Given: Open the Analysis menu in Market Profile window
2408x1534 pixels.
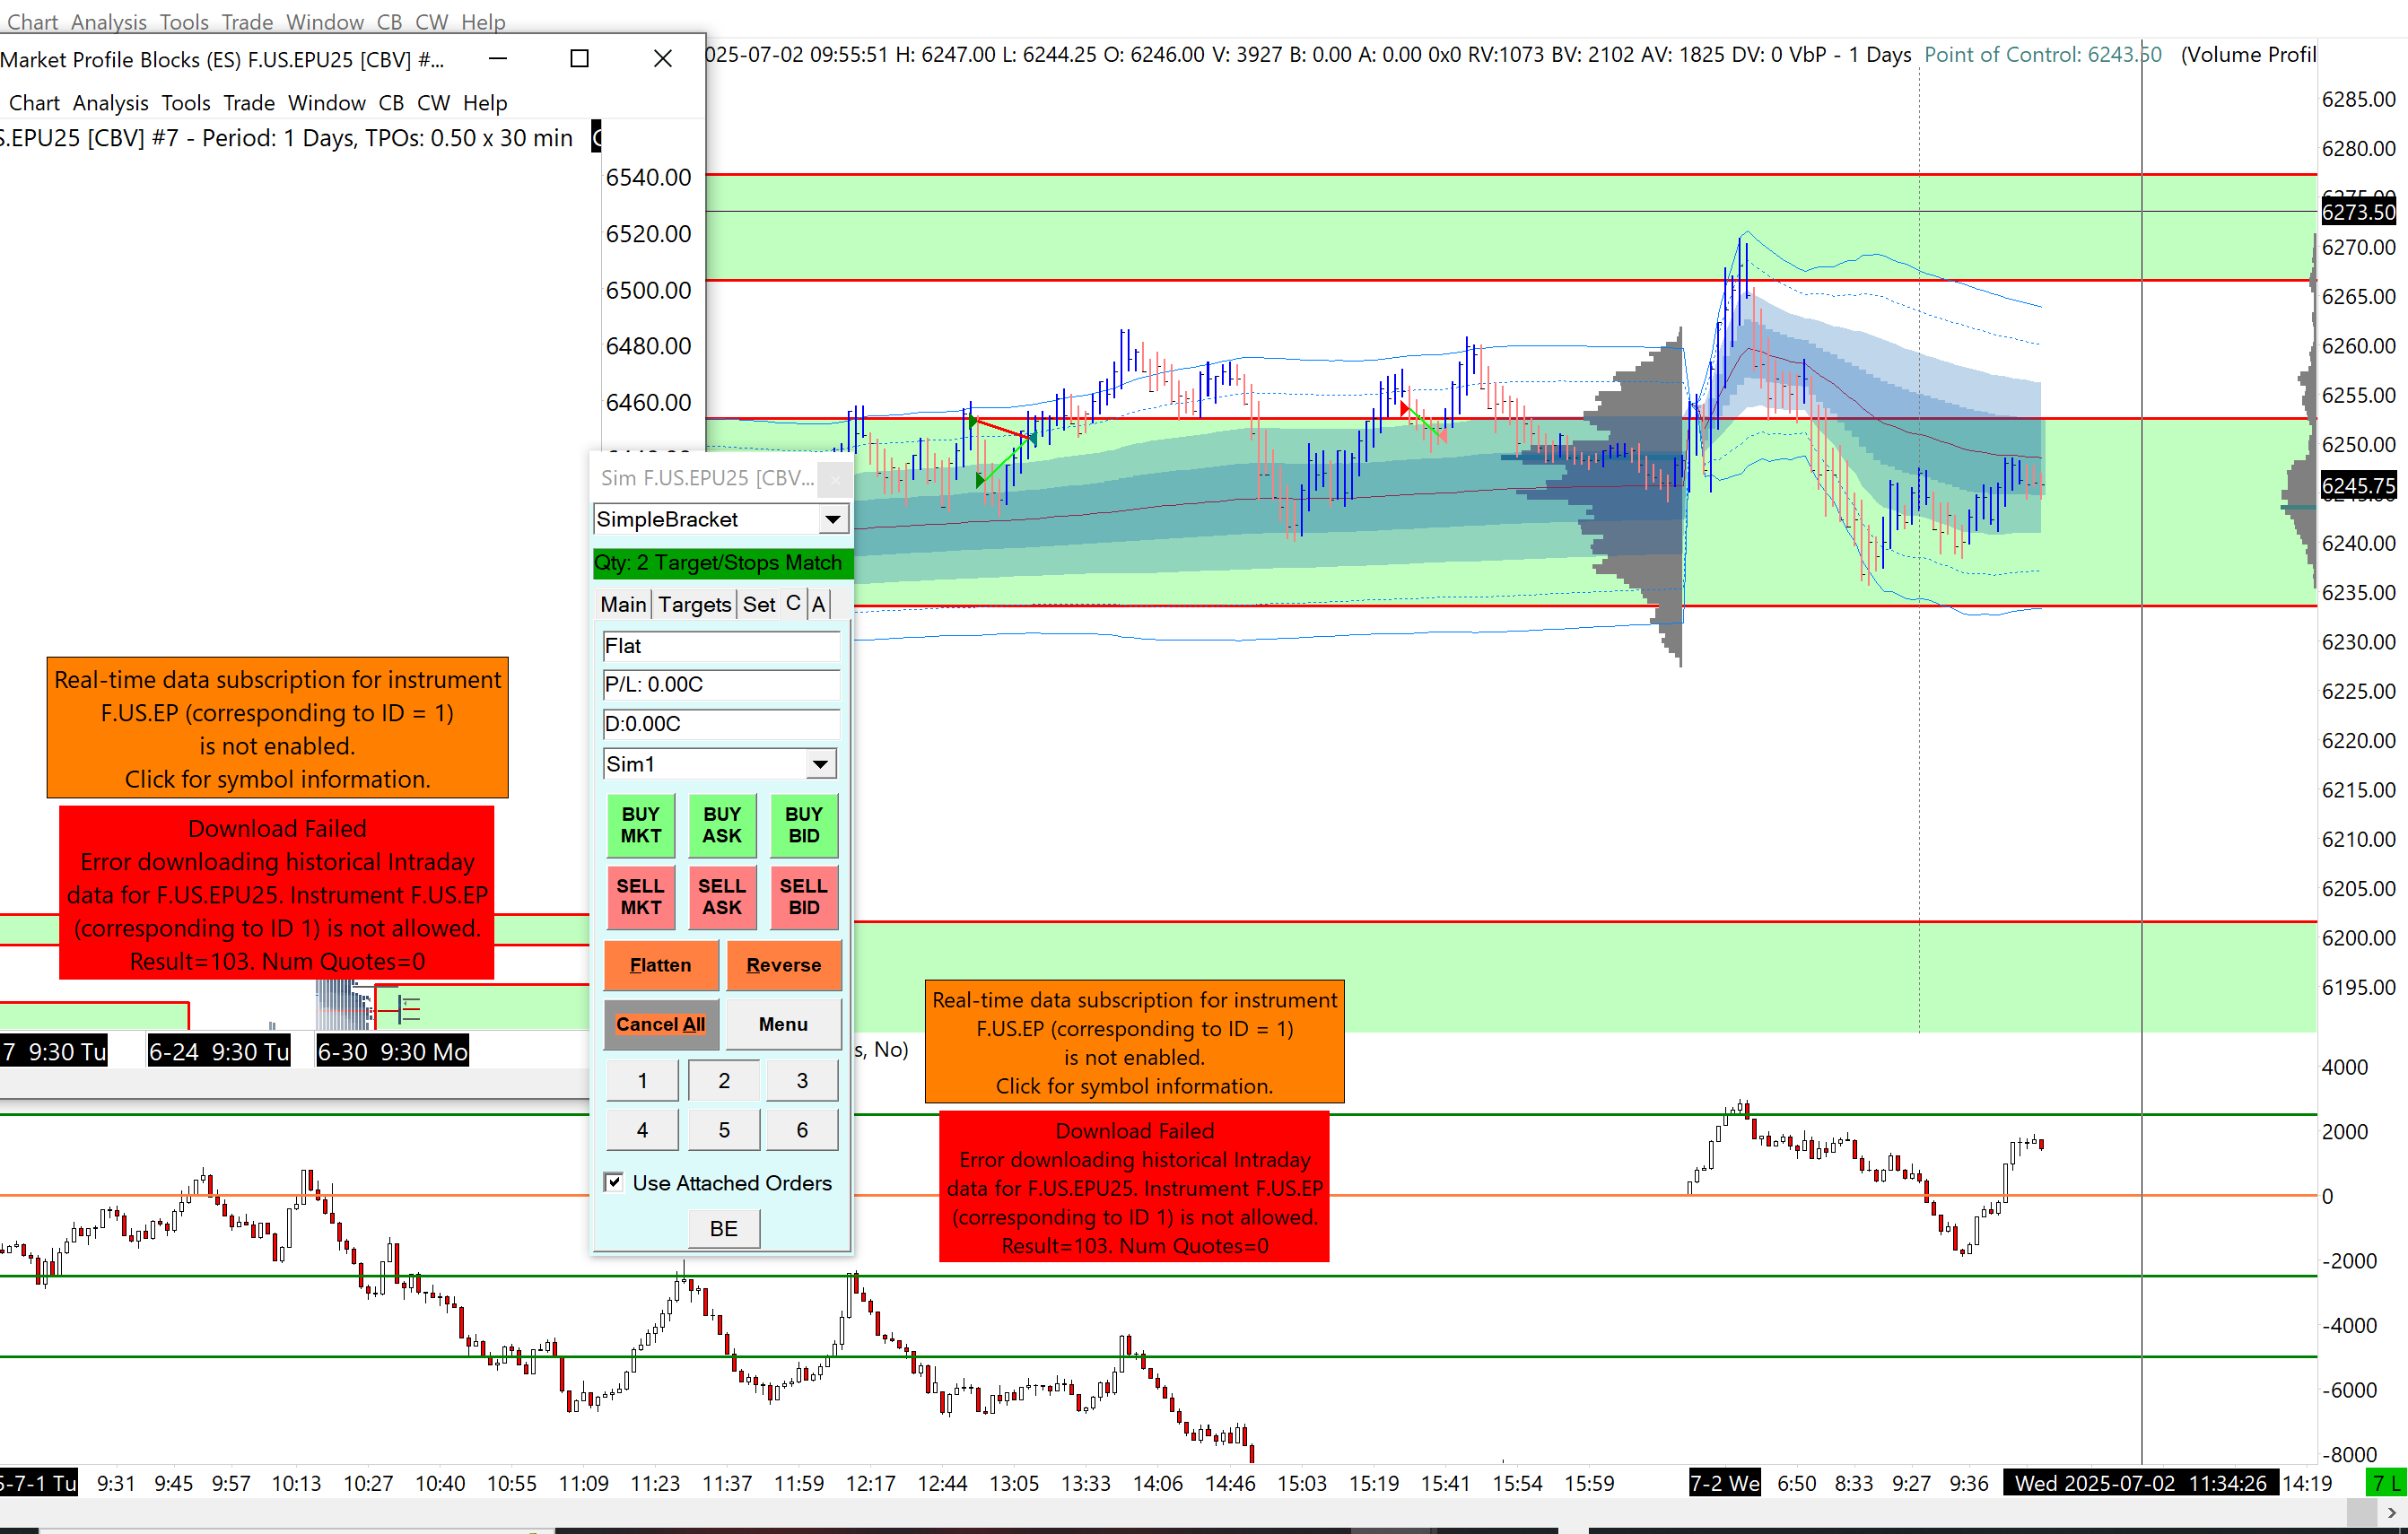Looking at the screenshot, I should [x=110, y=103].
